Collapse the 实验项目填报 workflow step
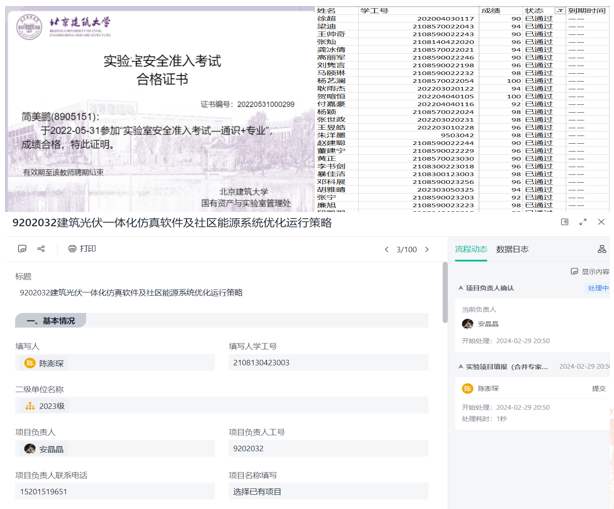This screenshot has width=614, height=509. click(x=460, y=367)
